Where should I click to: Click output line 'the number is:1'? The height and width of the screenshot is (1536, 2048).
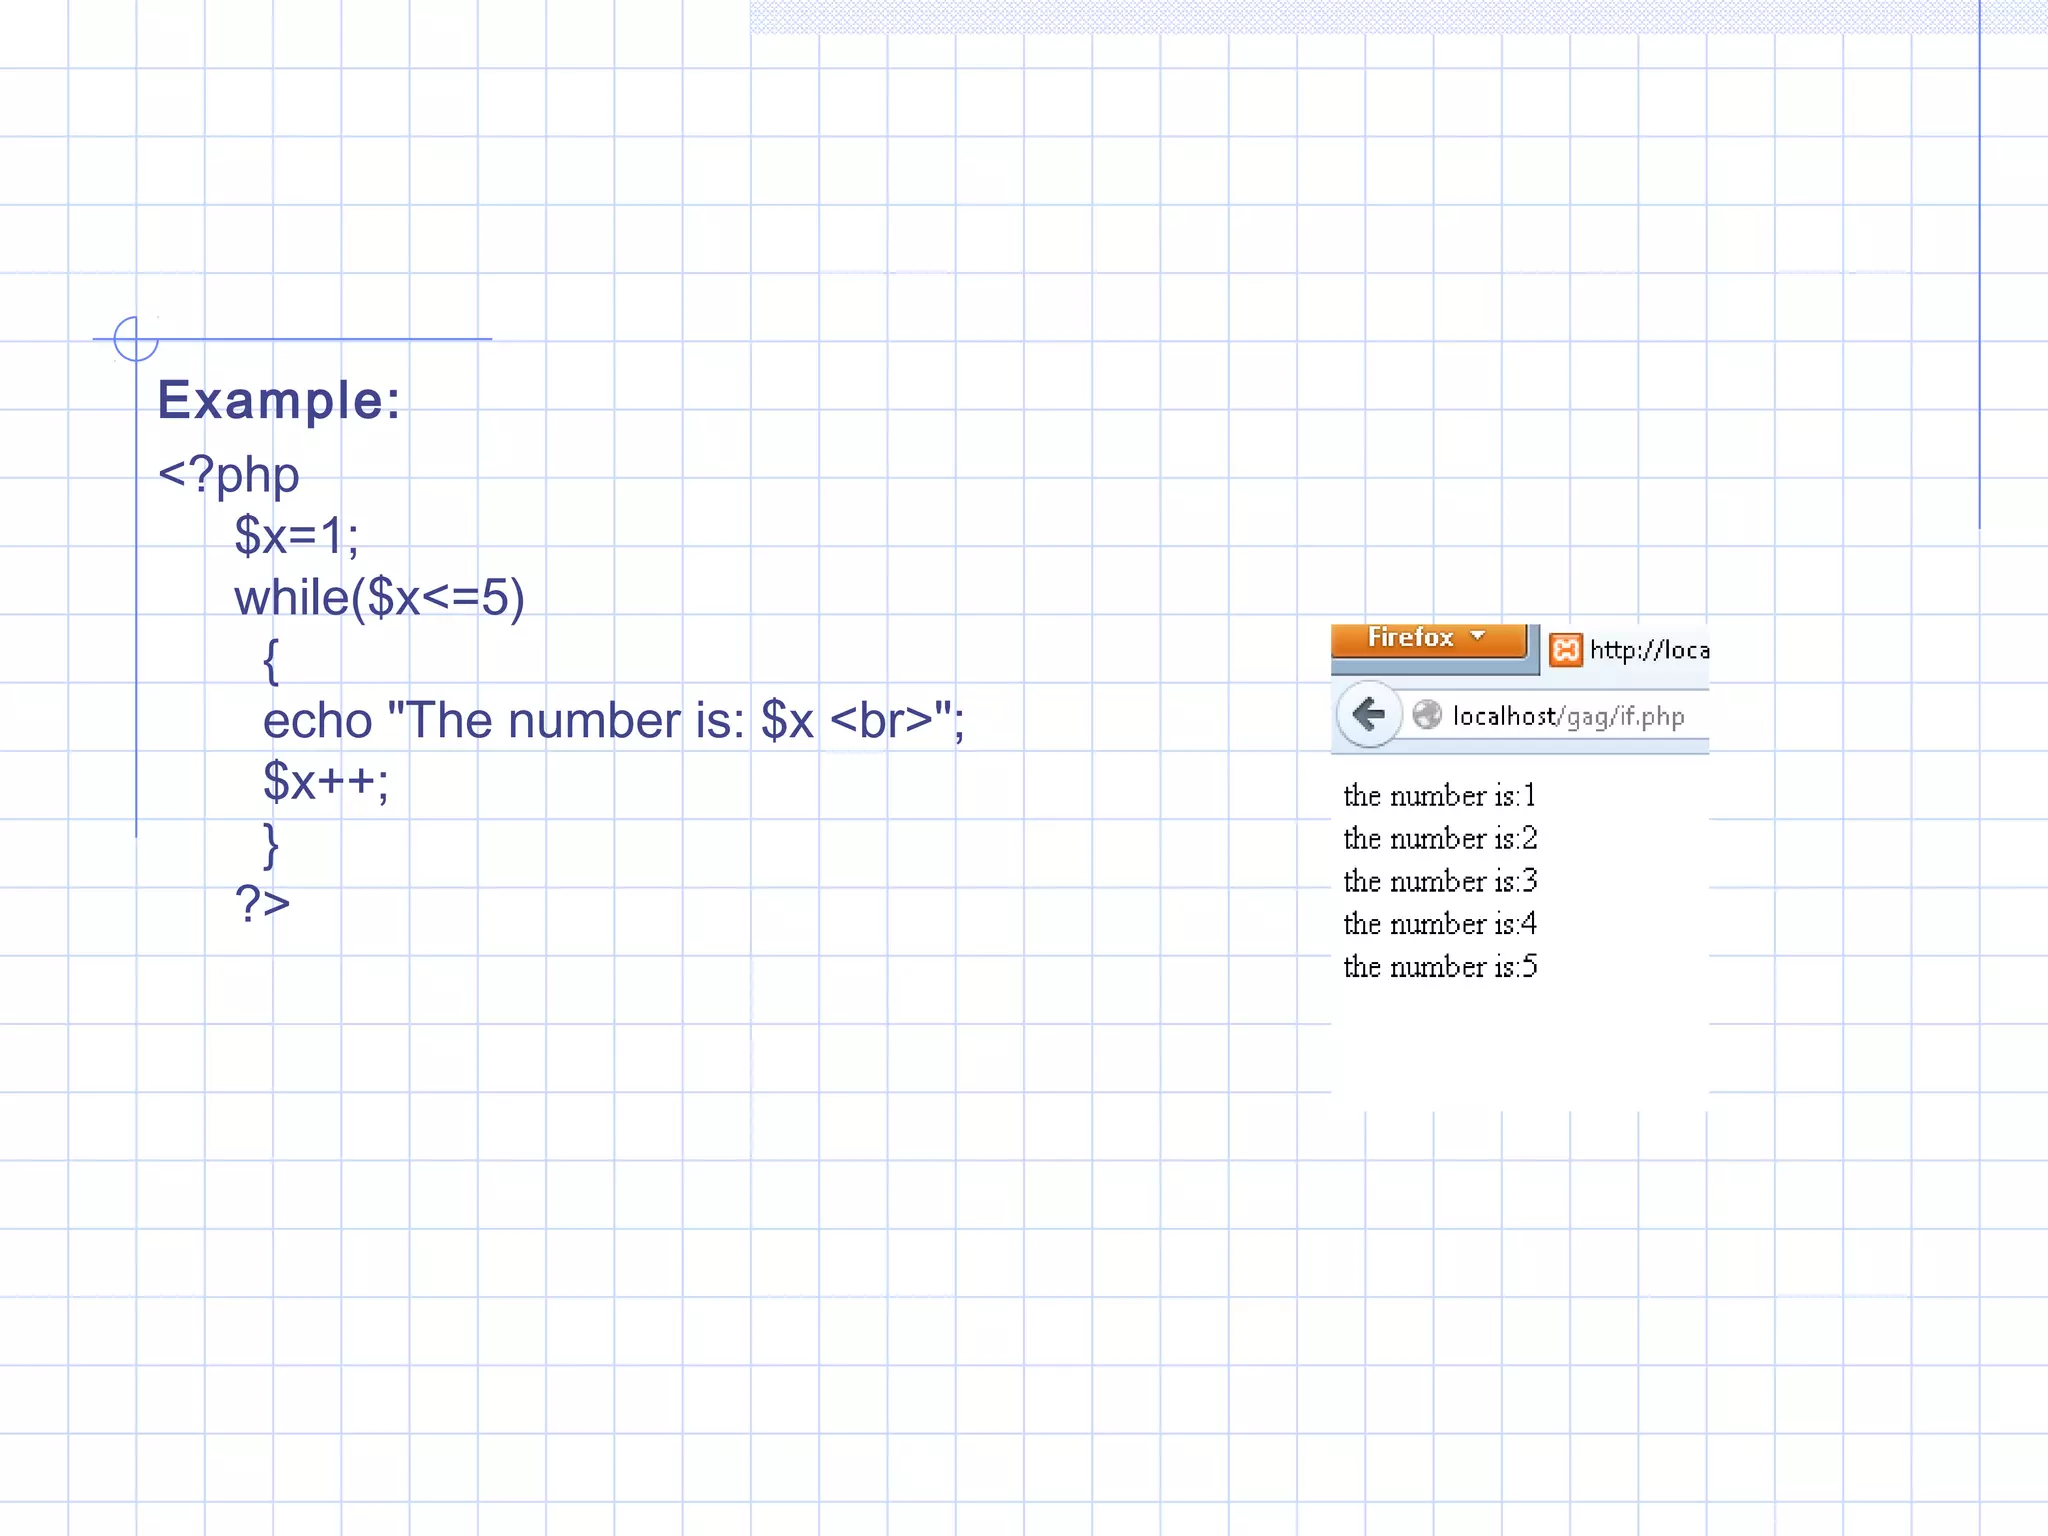(x=1439, y=796)
